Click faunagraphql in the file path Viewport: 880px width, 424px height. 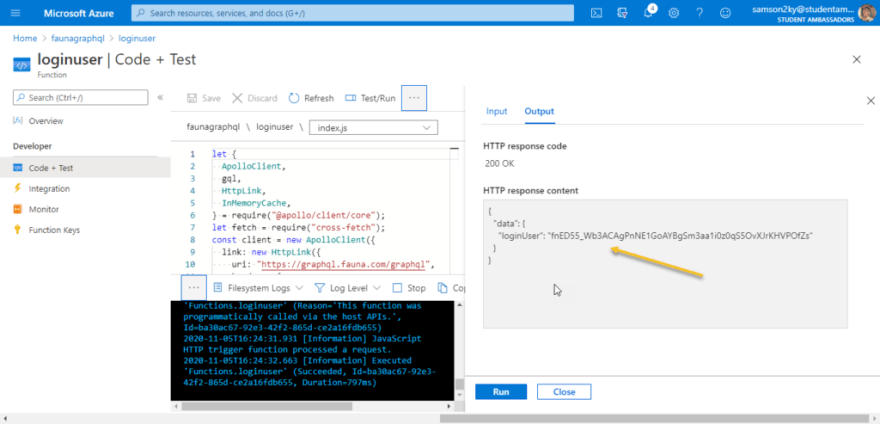(x=213, y=127)
